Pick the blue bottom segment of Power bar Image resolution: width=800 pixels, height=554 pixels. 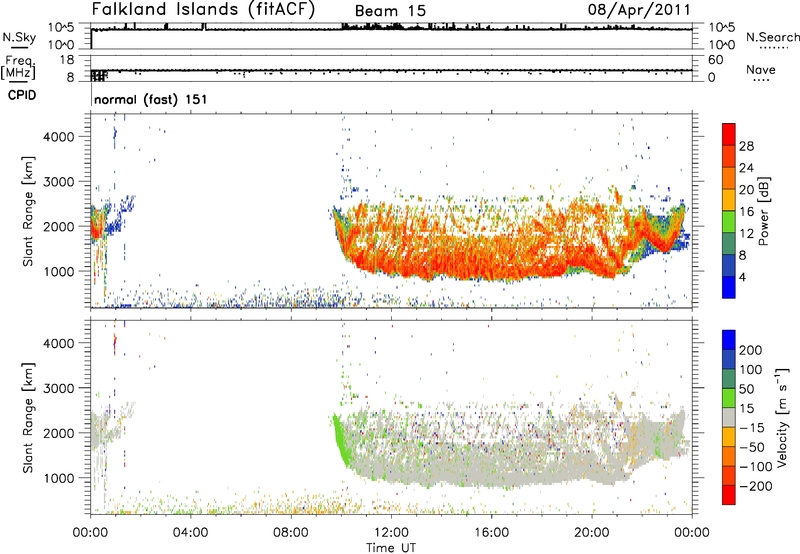(729, 287)
